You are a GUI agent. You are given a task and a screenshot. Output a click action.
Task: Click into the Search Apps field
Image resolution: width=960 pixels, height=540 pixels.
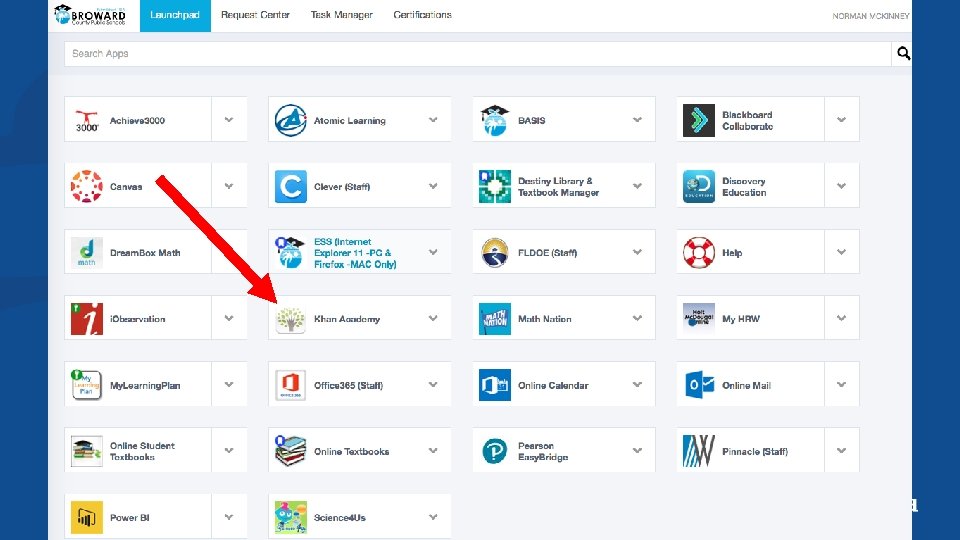[478, 54]
